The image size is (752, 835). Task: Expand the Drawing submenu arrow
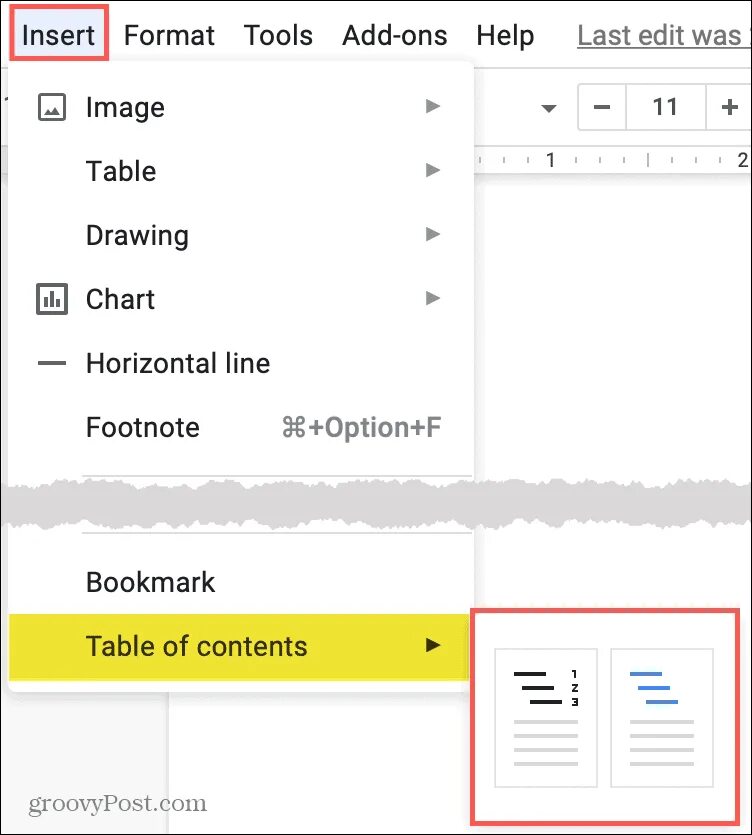click(432, 234)
